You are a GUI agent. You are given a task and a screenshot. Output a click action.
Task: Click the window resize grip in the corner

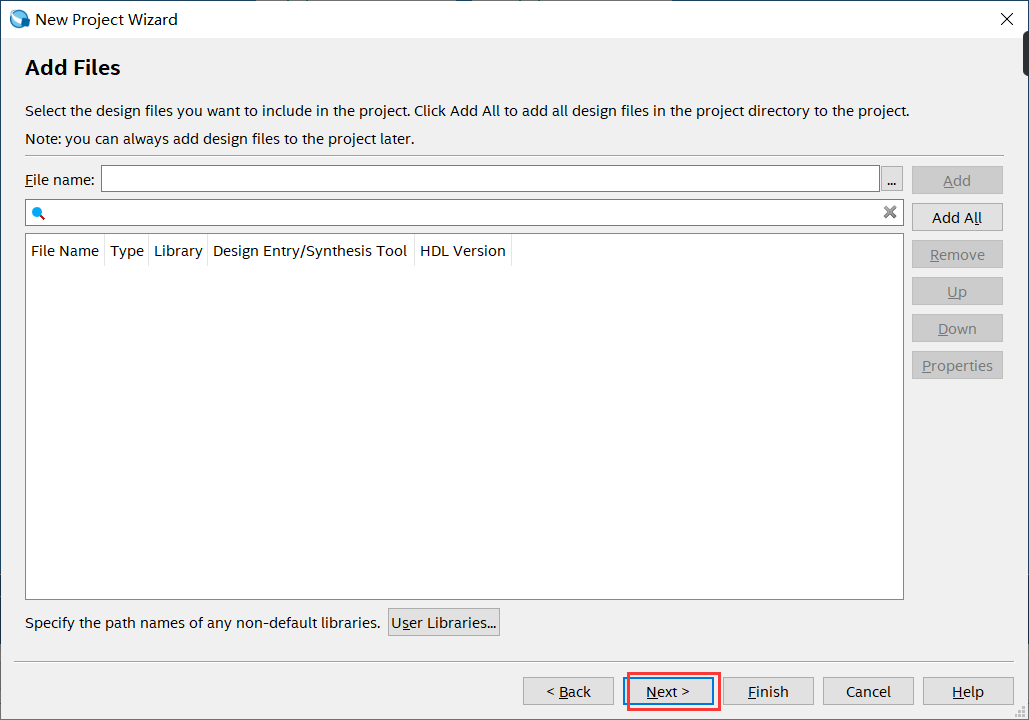[x=1020, y=712]
